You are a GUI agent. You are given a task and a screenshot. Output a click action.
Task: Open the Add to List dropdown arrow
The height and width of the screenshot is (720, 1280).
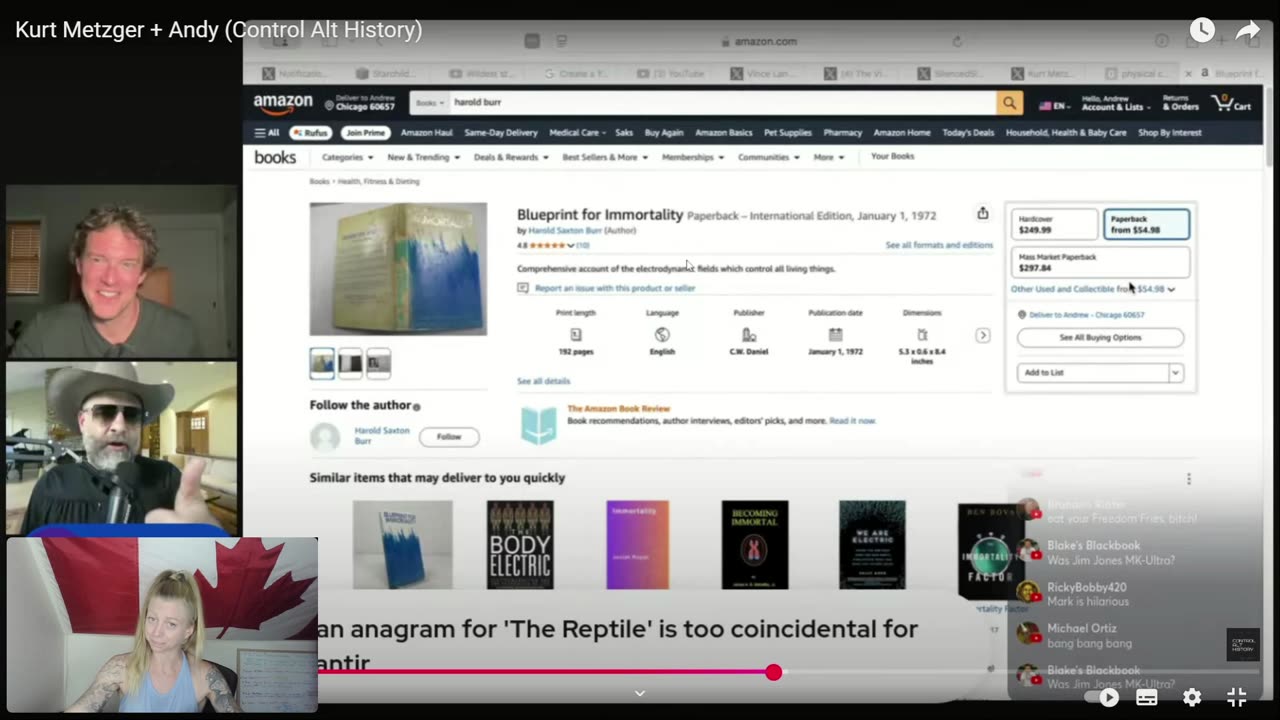pos(1175,373)
